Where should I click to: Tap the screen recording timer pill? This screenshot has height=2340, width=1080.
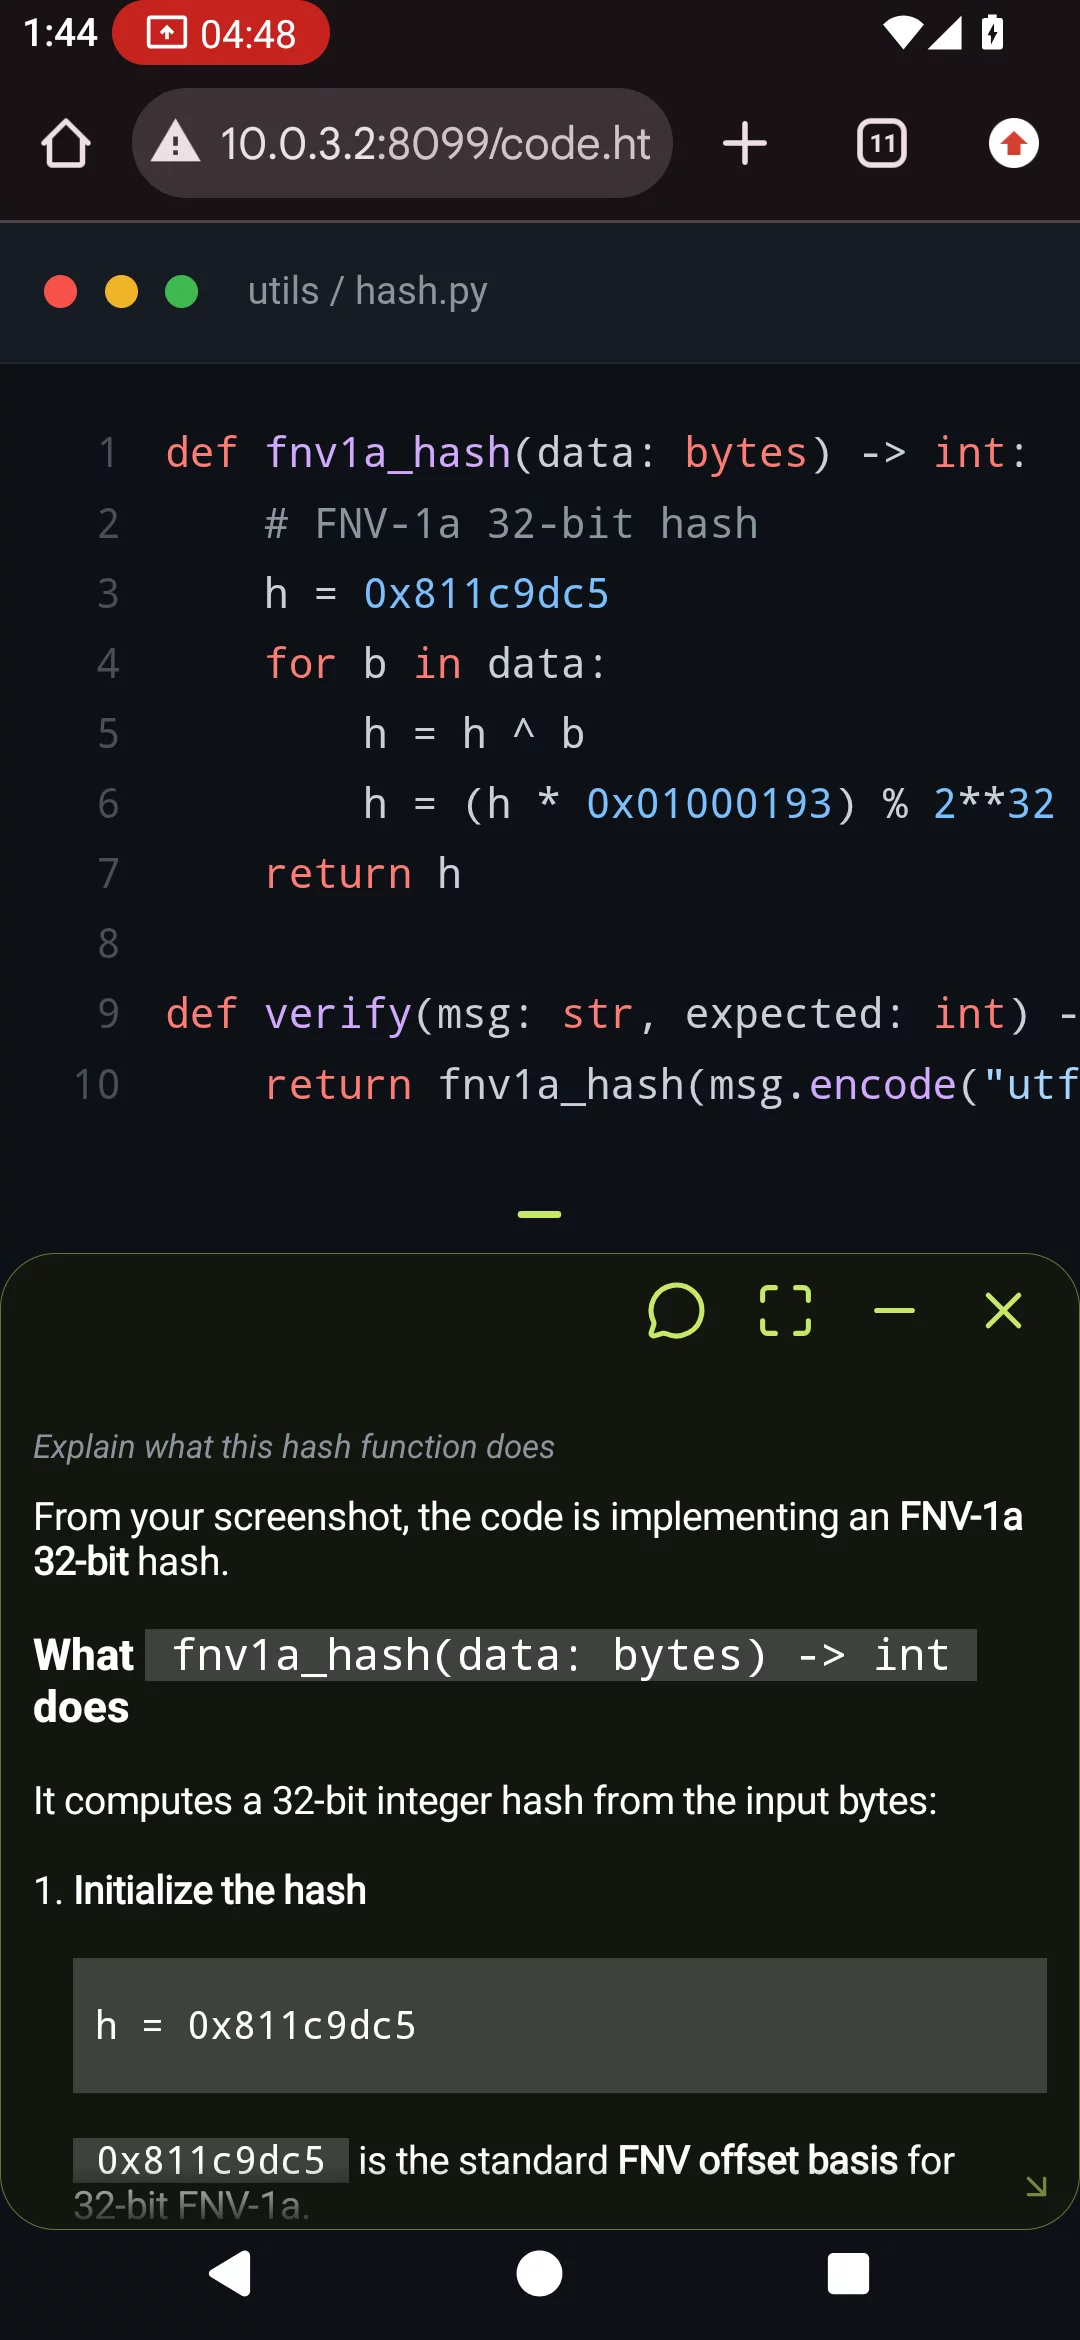coord(221,33)
